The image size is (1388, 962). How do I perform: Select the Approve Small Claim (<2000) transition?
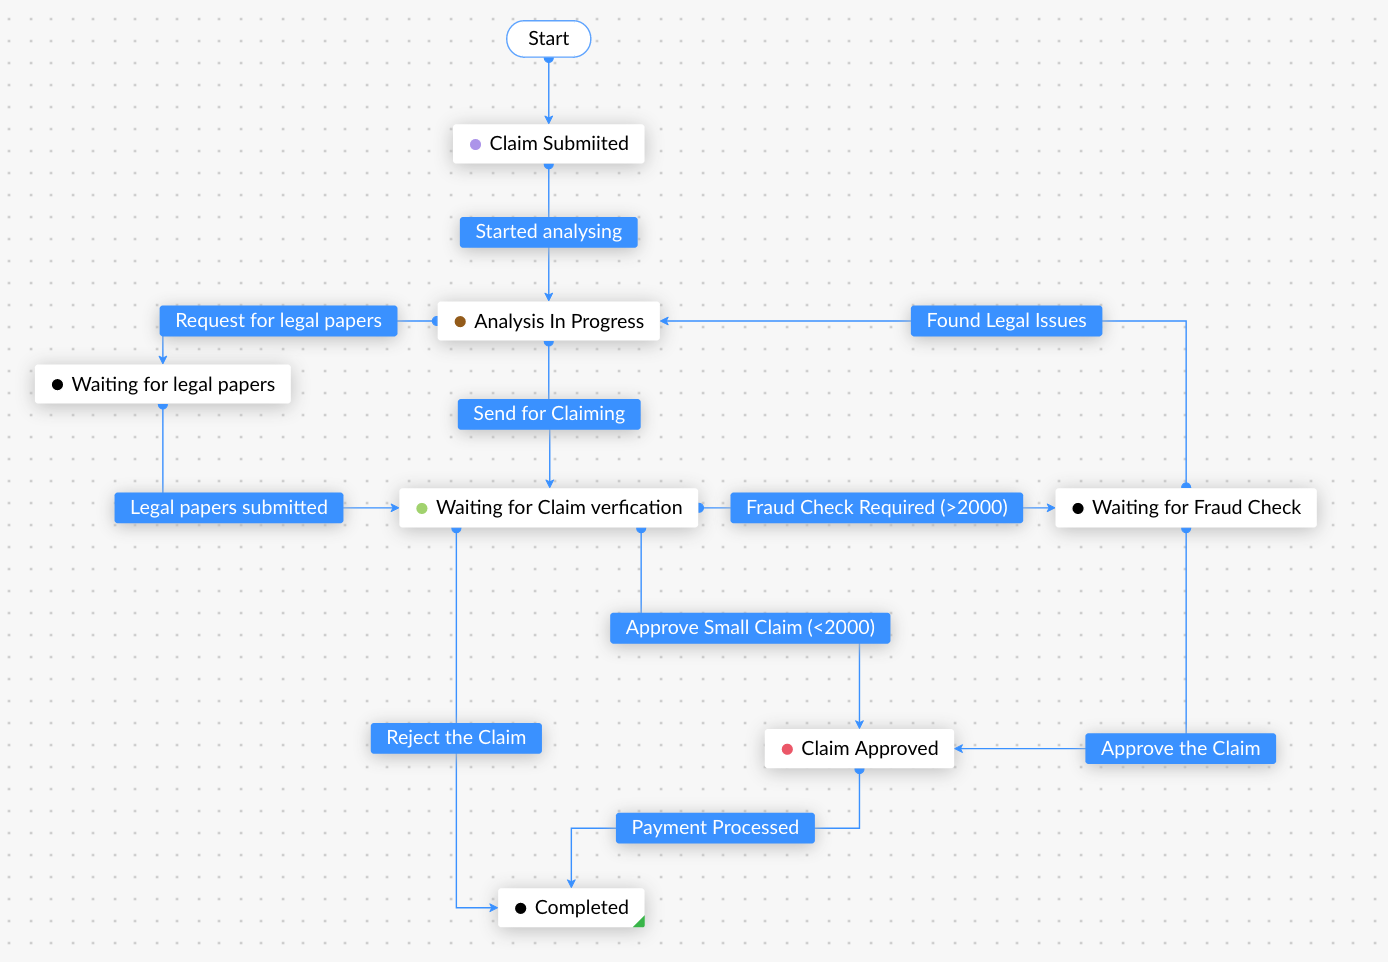point(750,628)
